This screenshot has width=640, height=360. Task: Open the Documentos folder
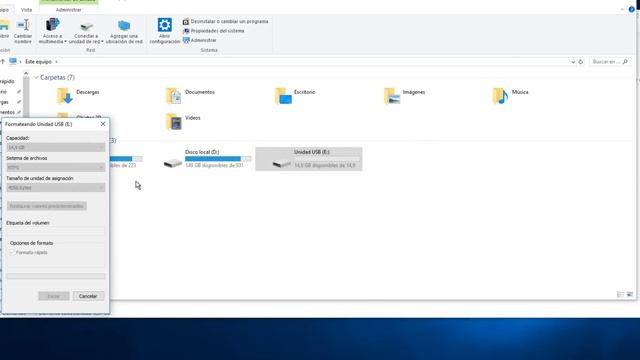pyautogui.click(x=190, y=96)
